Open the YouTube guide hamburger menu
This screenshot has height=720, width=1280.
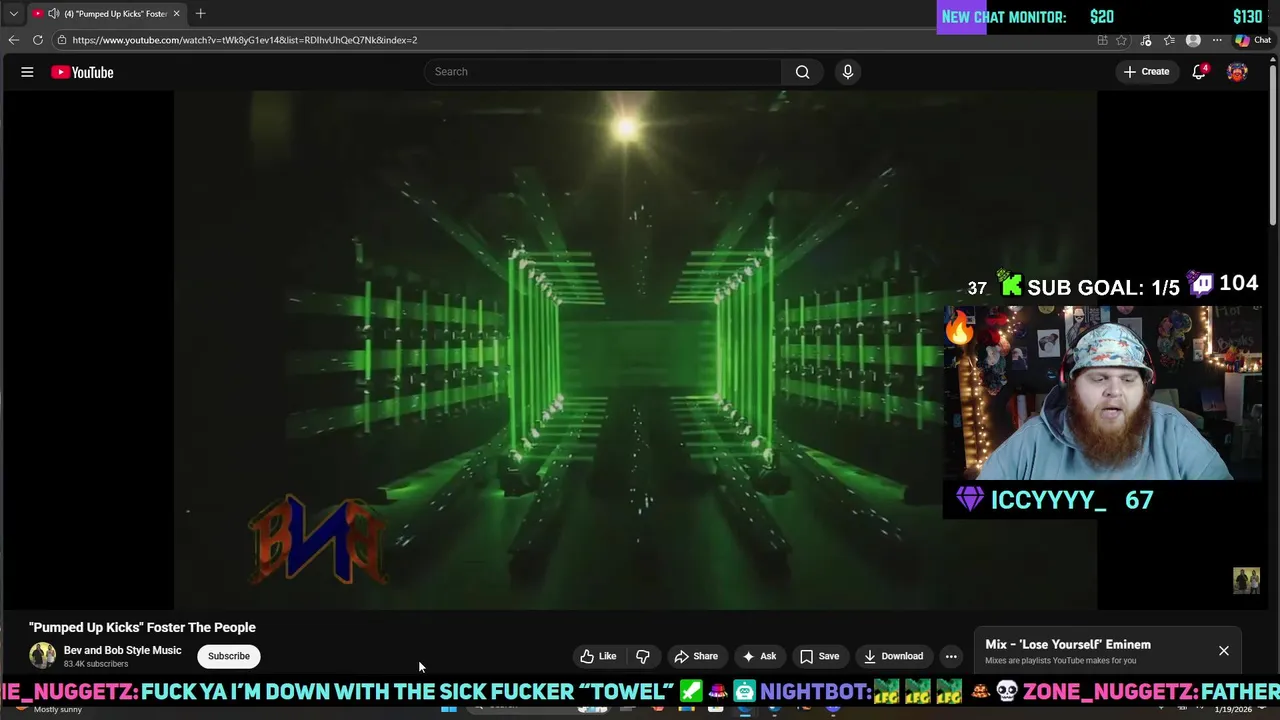click(x=27, y=72)
